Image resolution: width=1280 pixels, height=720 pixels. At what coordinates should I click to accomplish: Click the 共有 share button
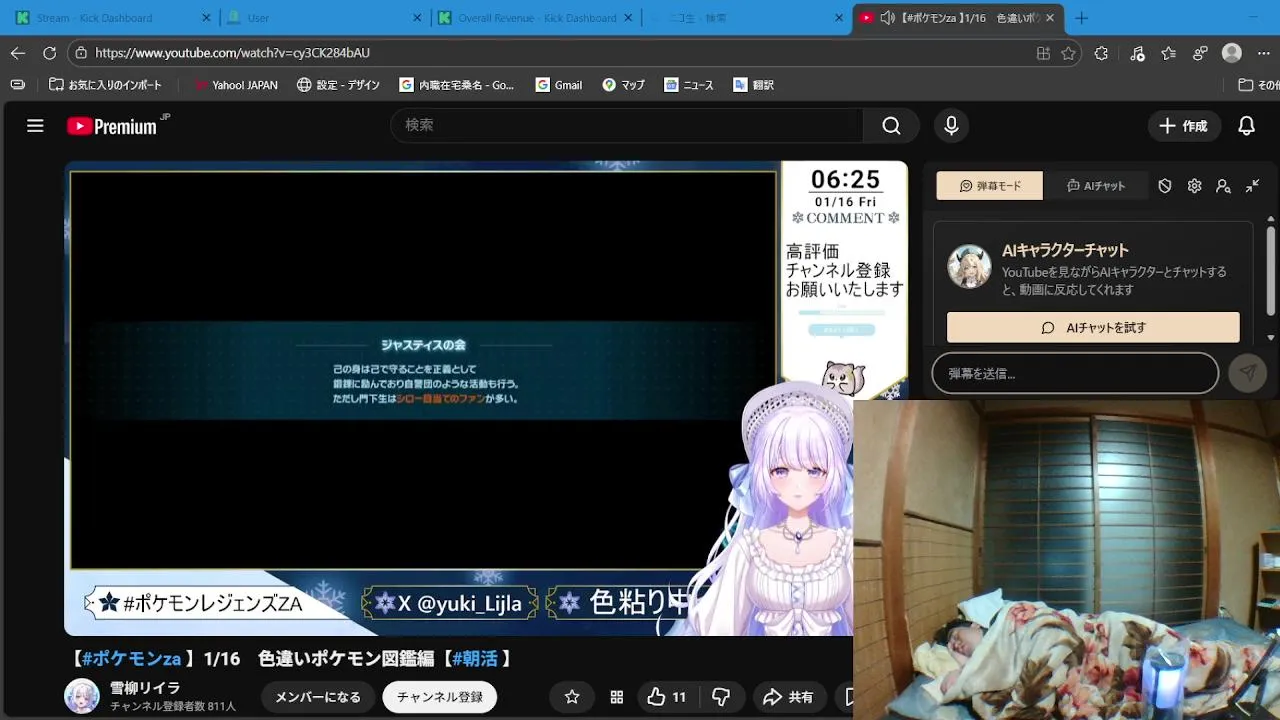pyautogui.click(x=788, y=697)
